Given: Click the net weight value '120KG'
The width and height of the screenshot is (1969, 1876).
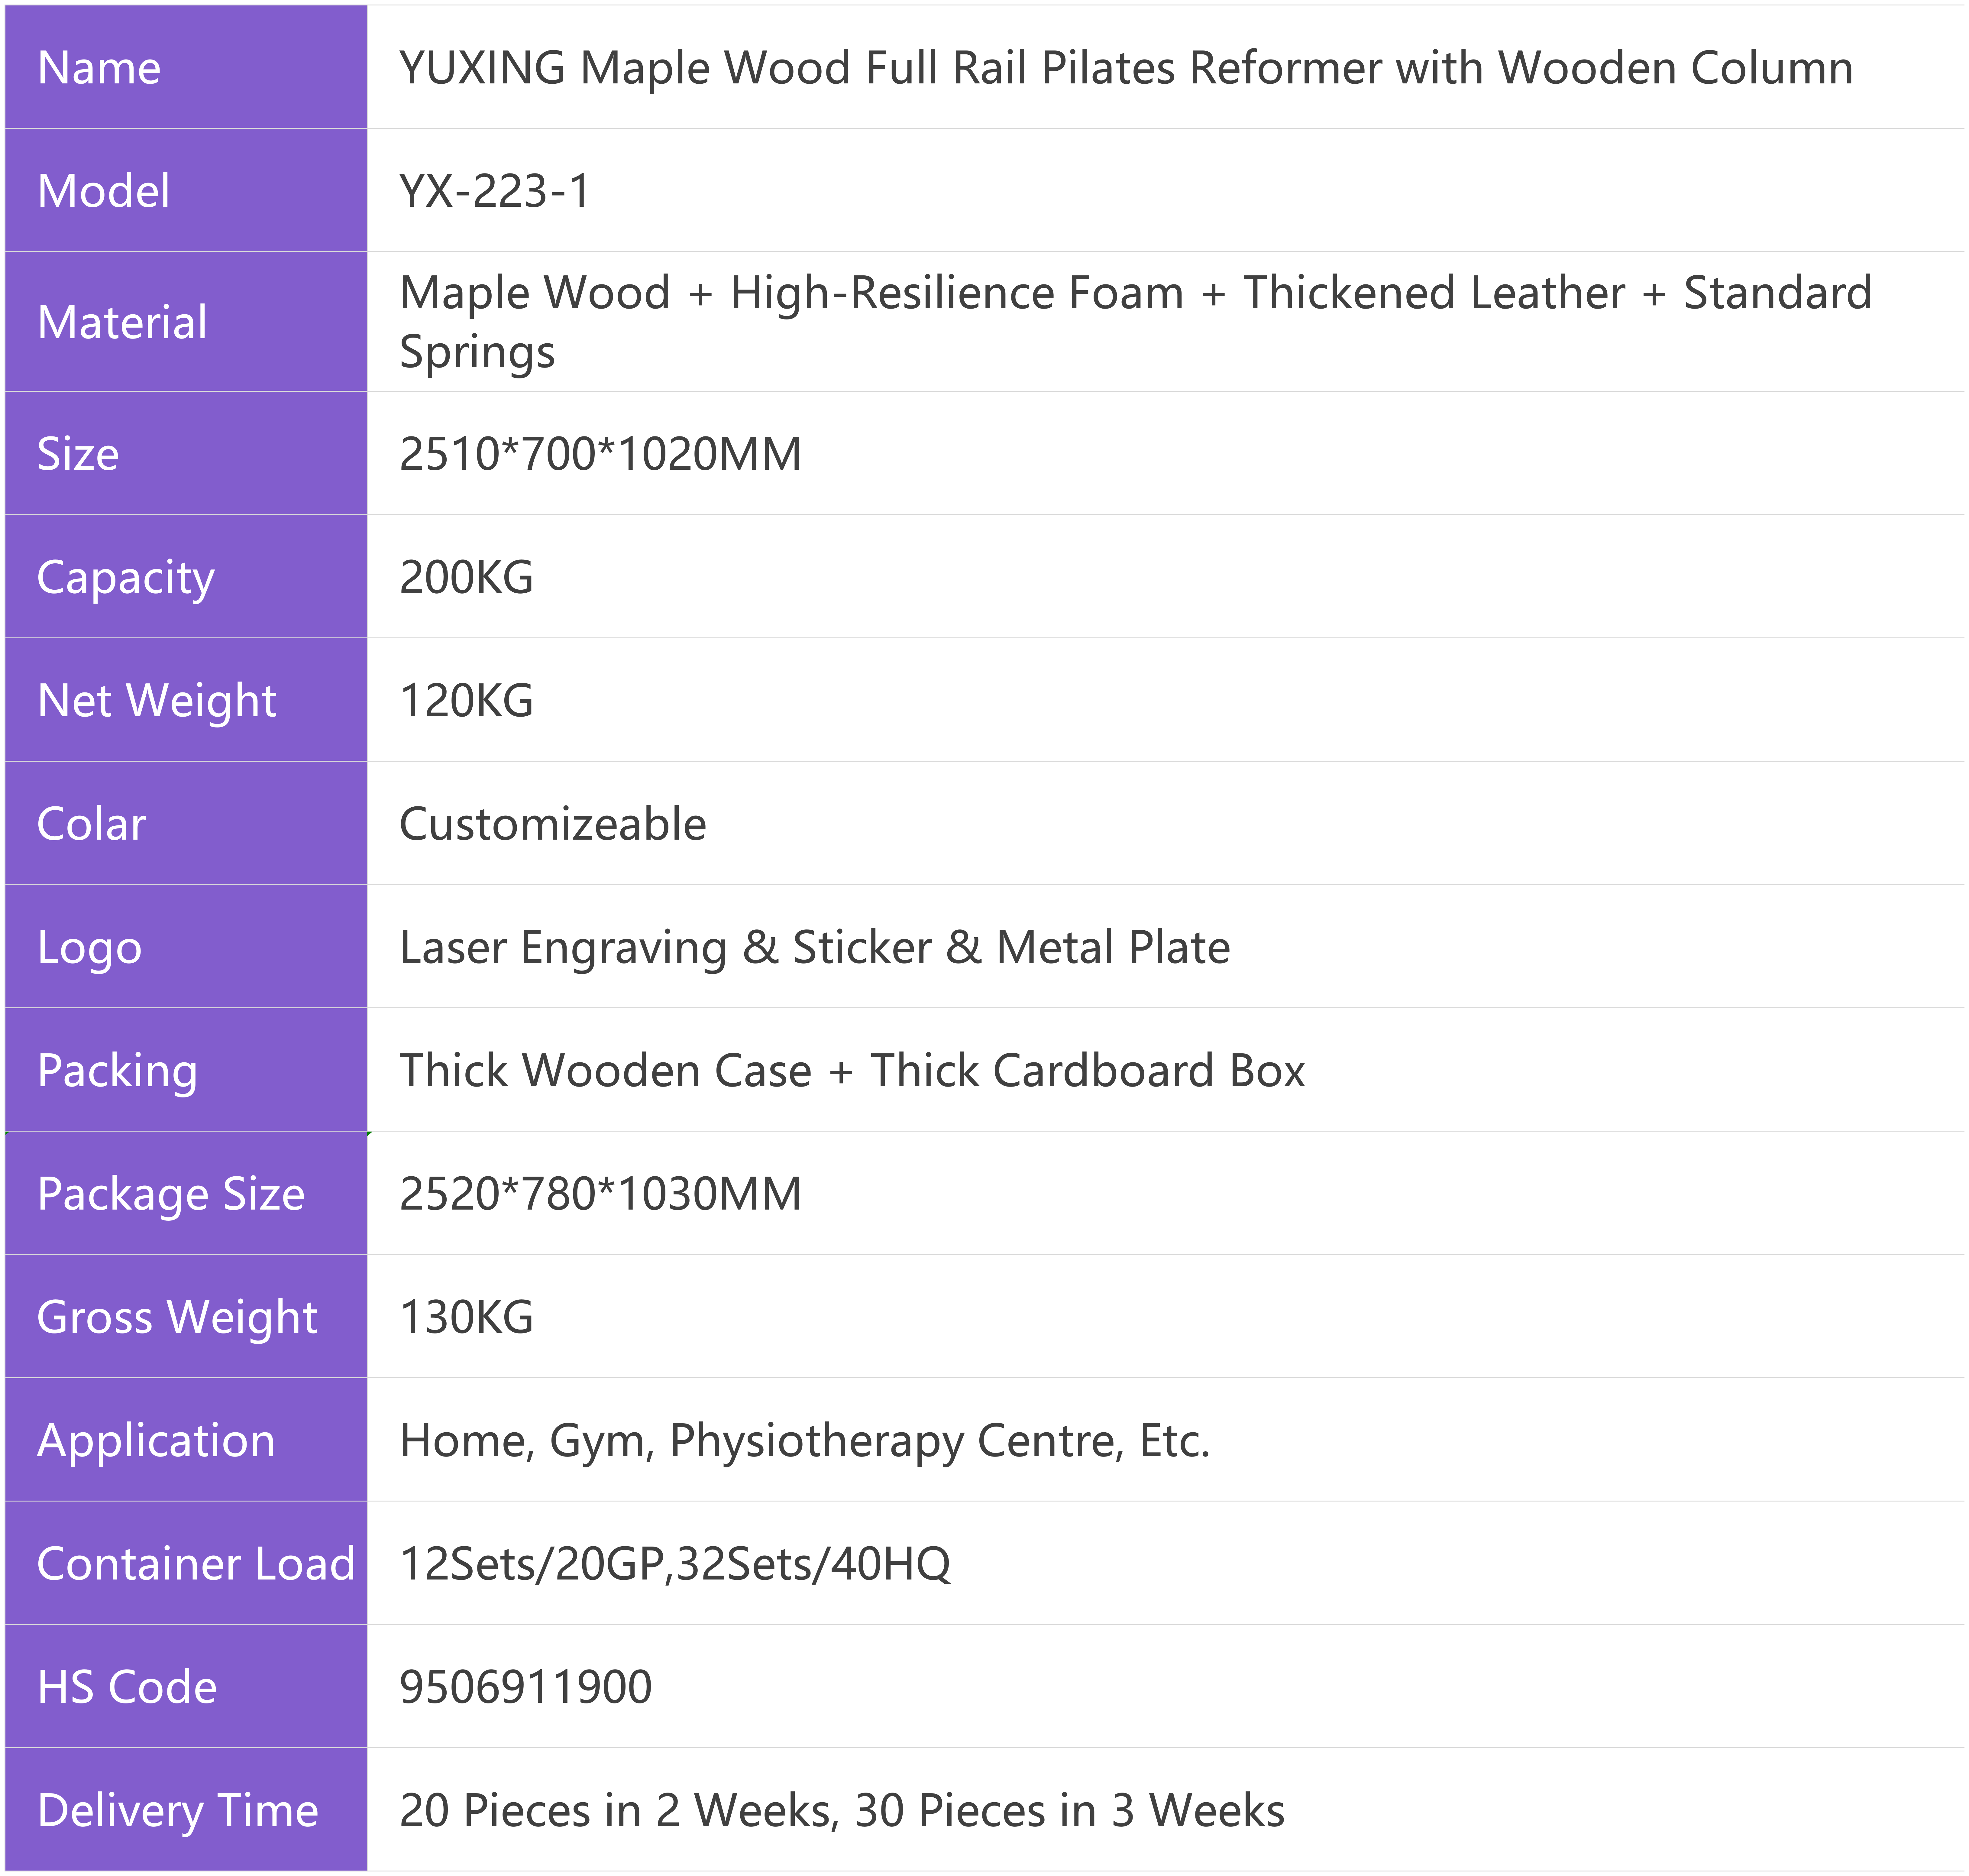Looking at the screenshot, I should click(x=466, y=700).
